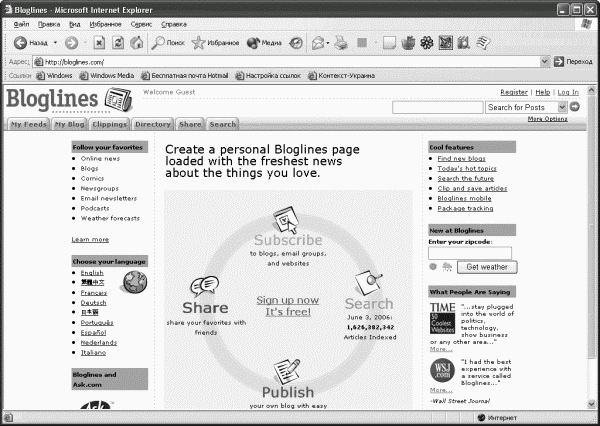
Task: Open the Сервис menu
Action: pos(141,24)
